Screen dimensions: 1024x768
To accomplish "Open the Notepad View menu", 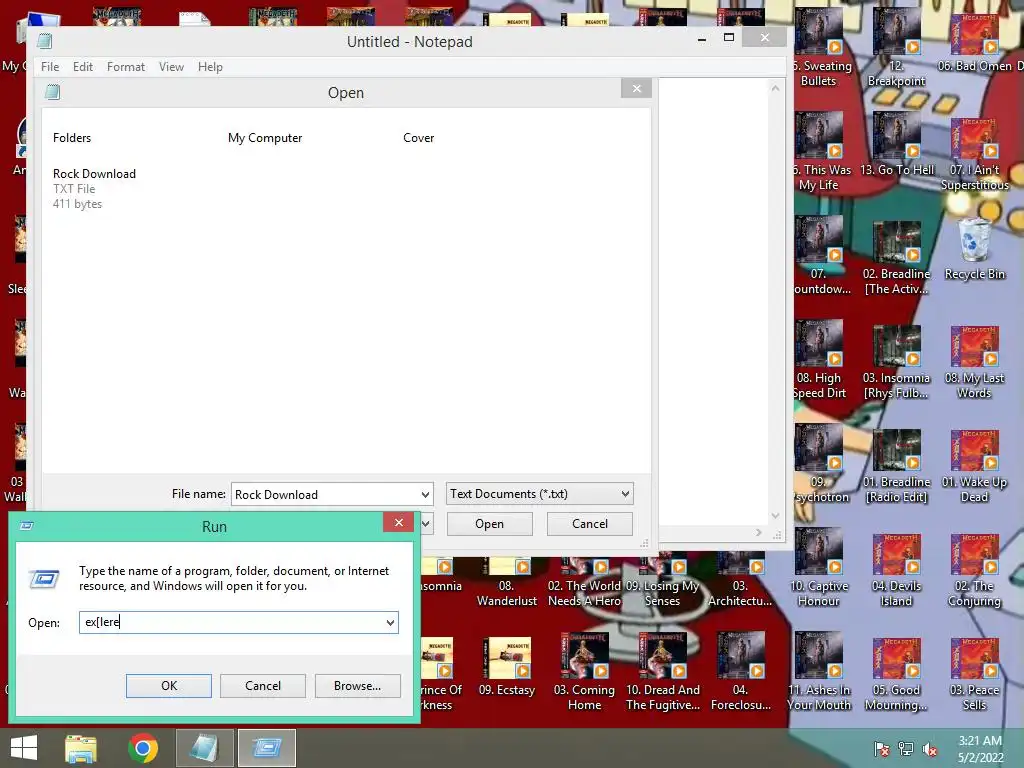I will click(171, 67).
